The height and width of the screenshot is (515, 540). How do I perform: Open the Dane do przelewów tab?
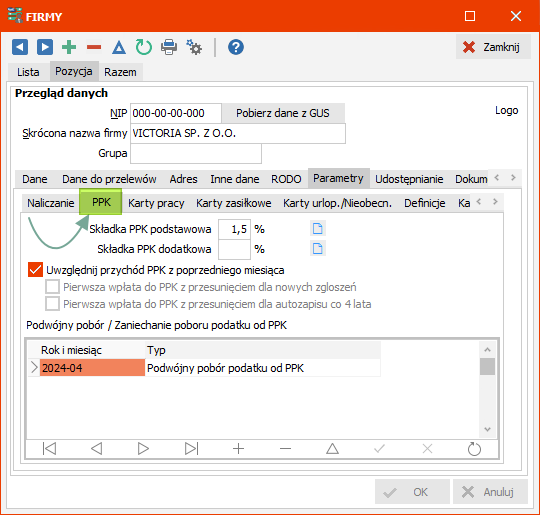pos(109,179)
